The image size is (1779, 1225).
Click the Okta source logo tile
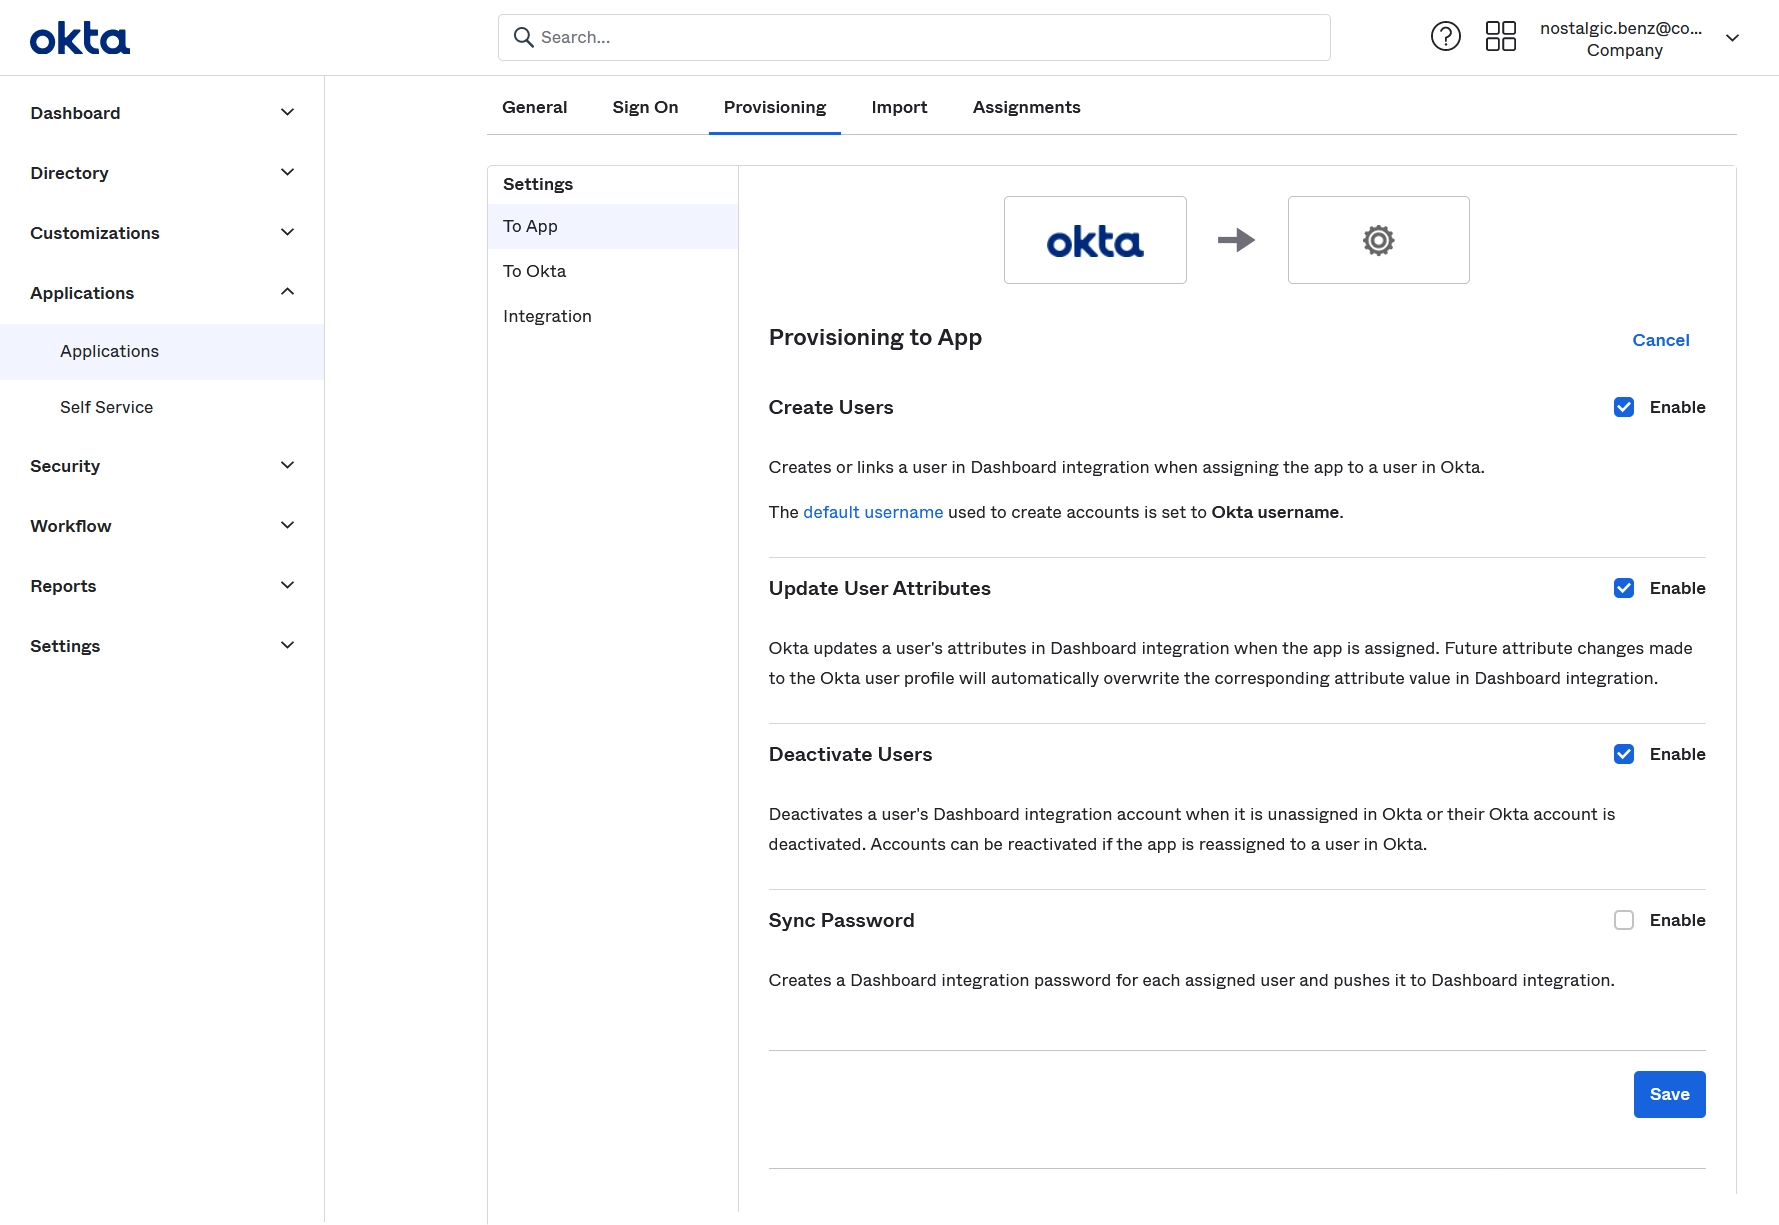click(x=1095, y=240)
